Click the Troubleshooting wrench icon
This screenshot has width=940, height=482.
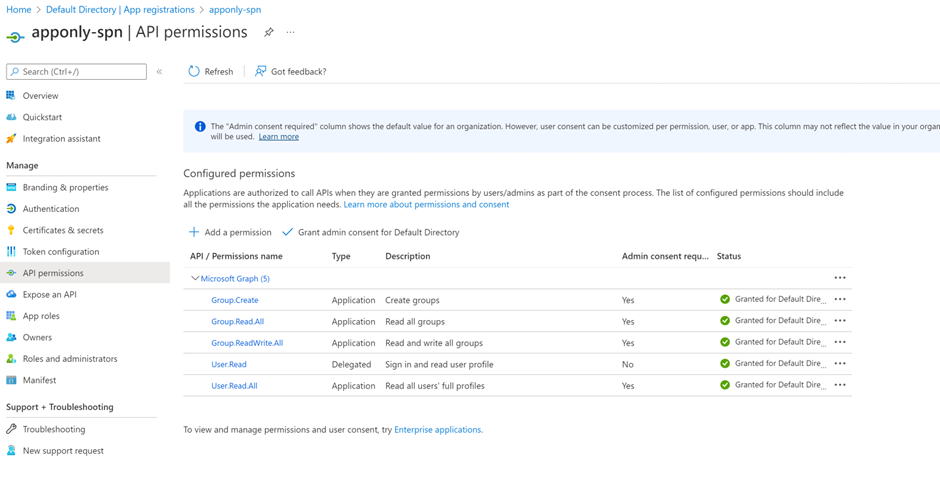point(11,429)
